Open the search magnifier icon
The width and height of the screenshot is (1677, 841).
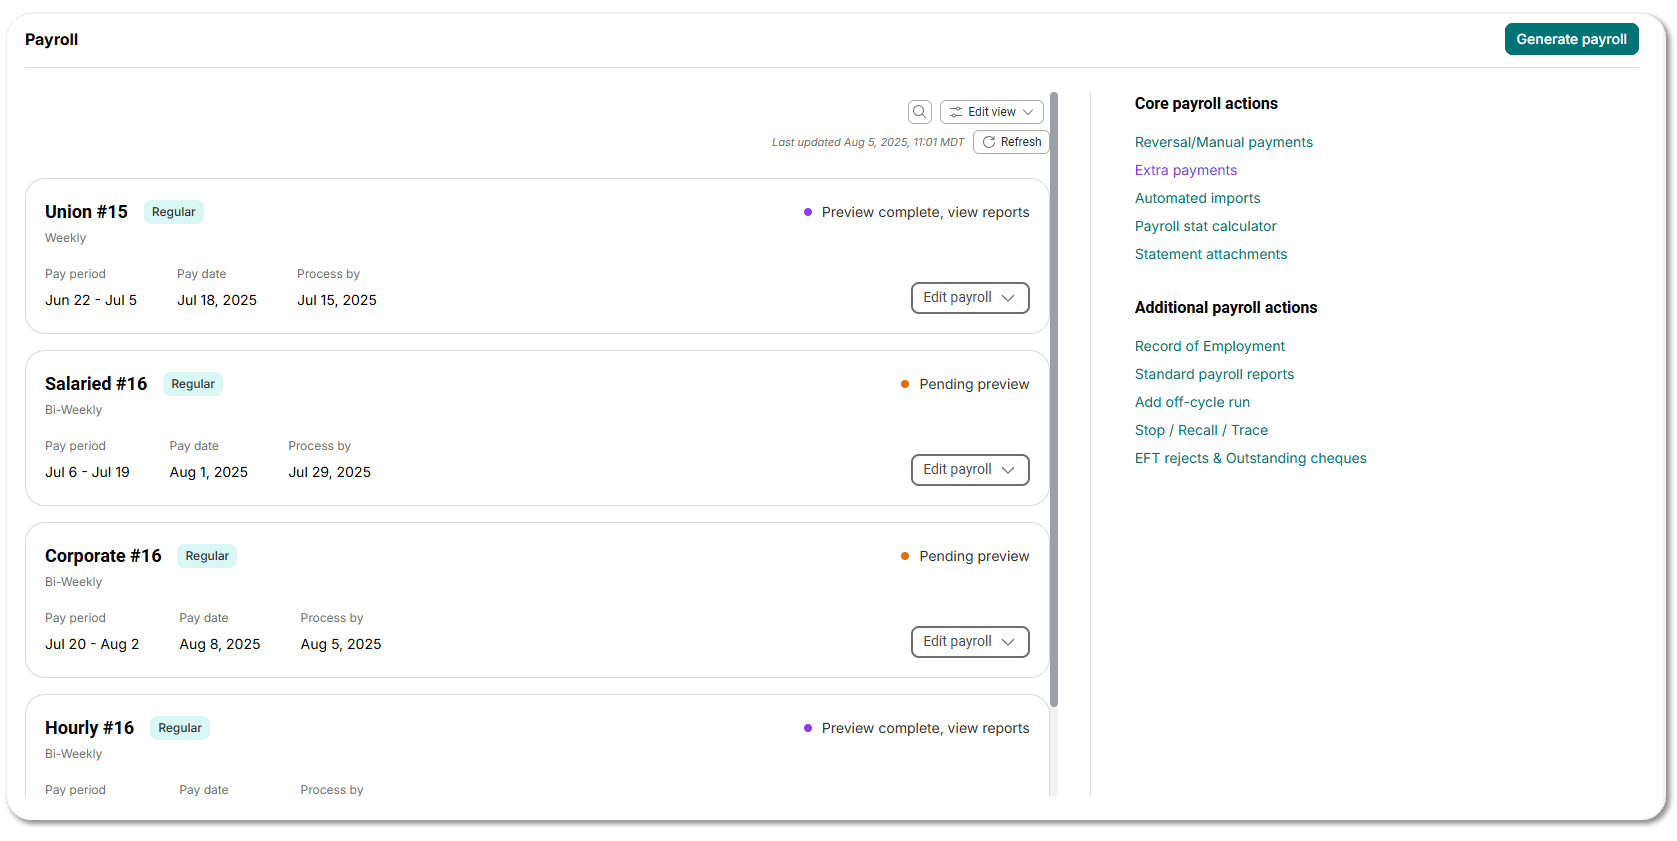click(x=919, y=112)
